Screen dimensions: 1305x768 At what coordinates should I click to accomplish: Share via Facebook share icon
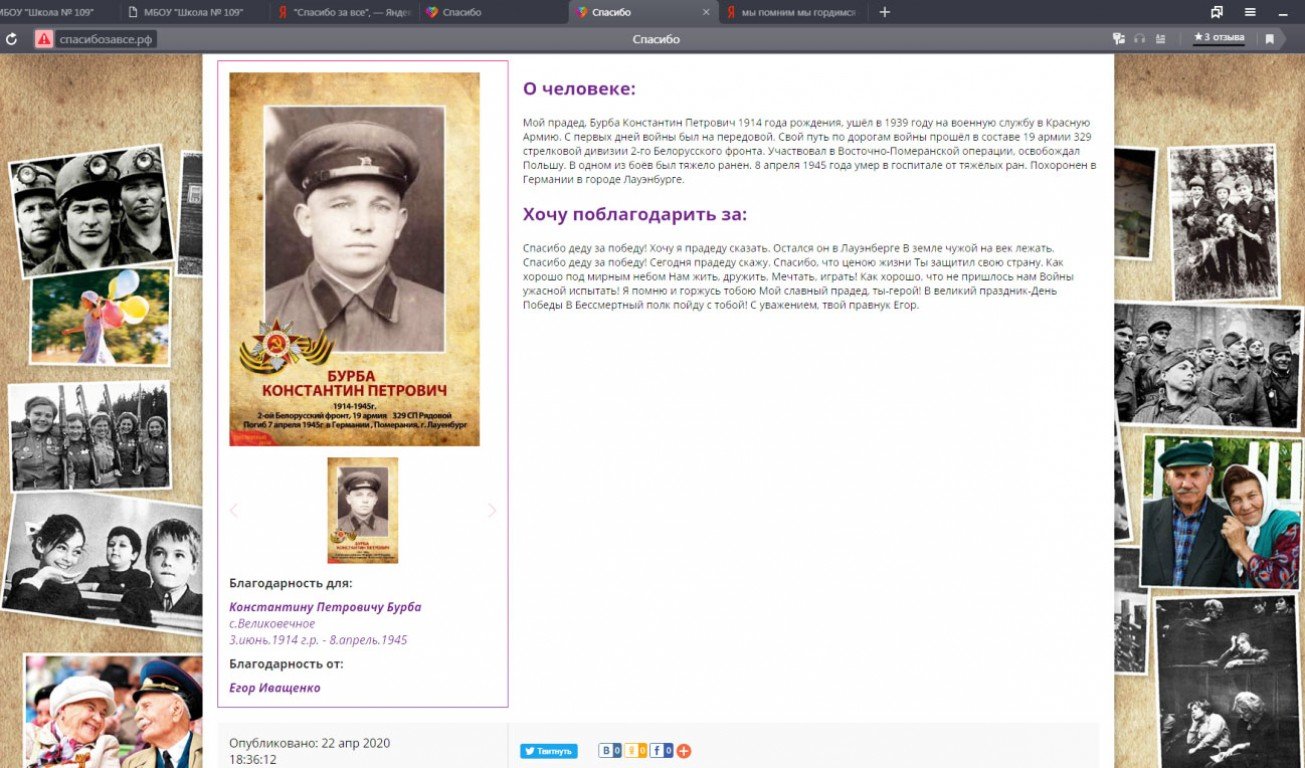pyautogui.click(x=661, y=751)
